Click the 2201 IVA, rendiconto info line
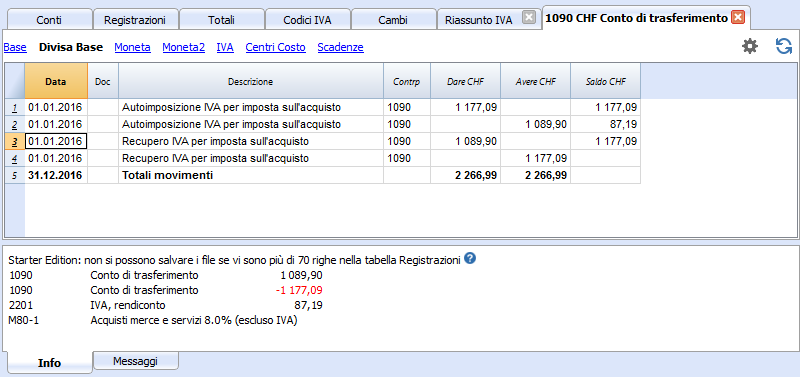This screenshot has height=377, width=800. point(166,305)
